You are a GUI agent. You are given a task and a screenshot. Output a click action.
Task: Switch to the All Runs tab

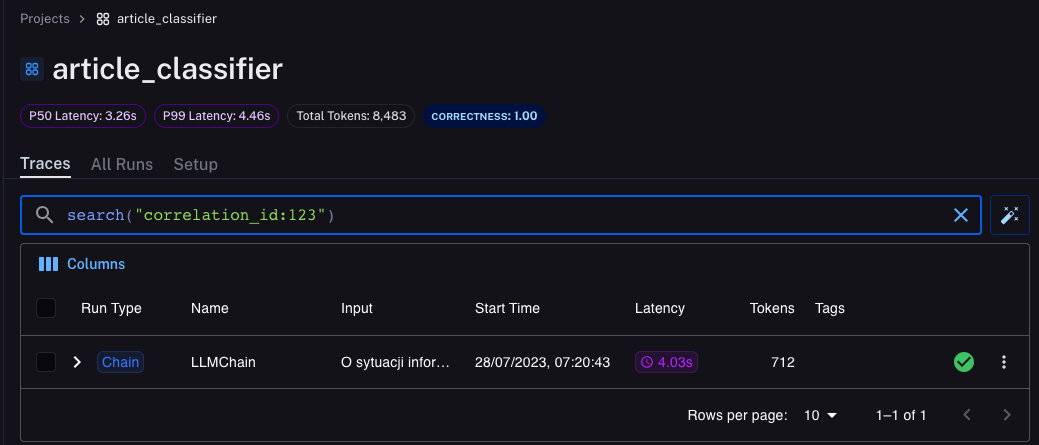click(x=121, y=164)
